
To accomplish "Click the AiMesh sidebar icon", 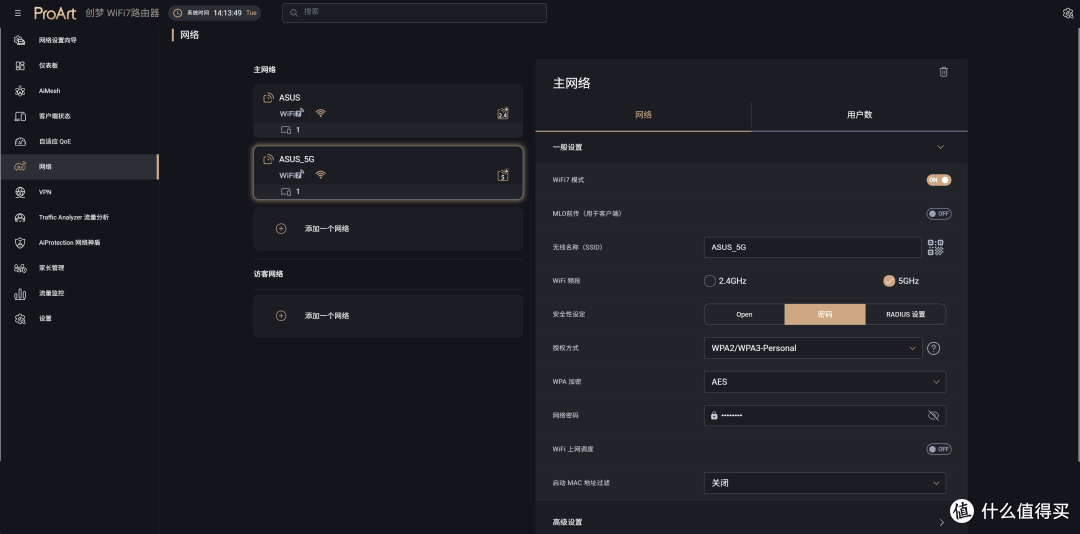I will (x=20, y=91).
